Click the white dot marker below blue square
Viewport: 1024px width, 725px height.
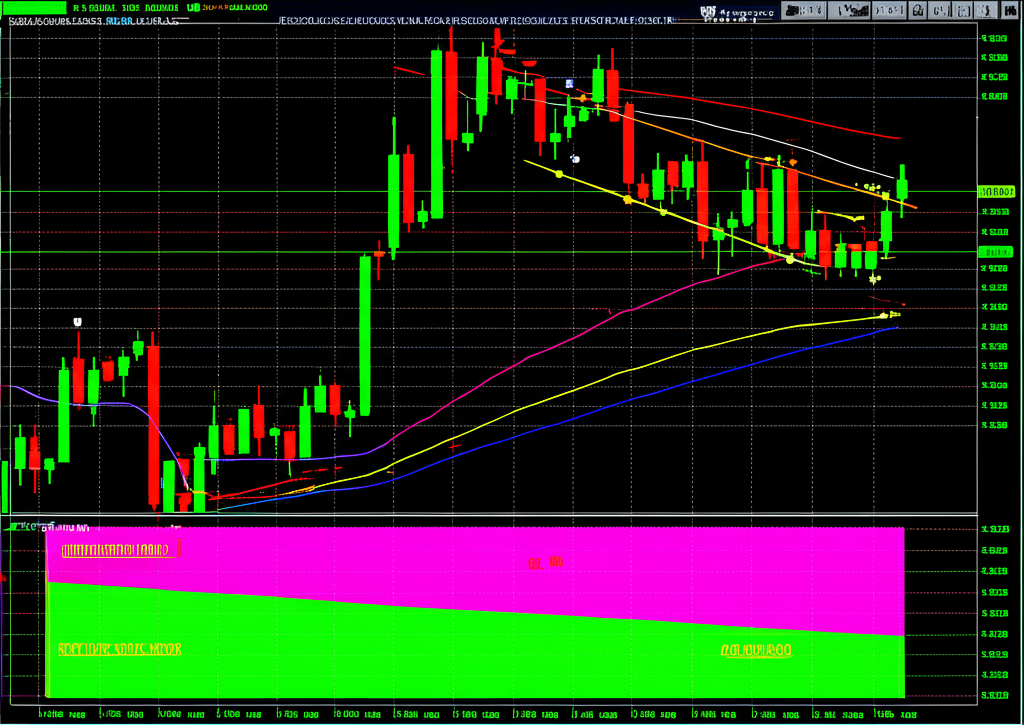click(575, 158)
